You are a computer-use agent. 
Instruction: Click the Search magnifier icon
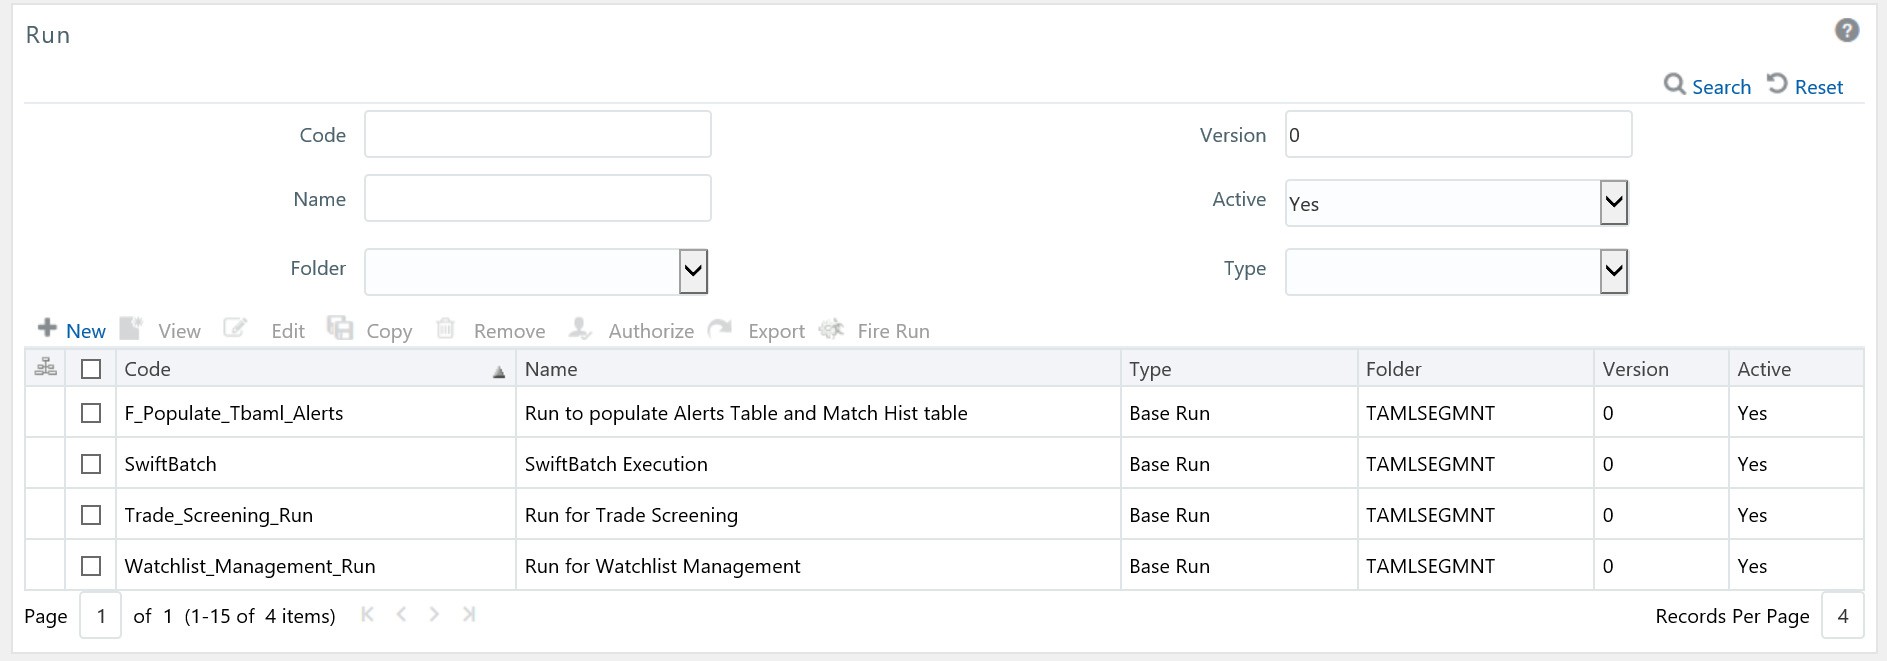coord(1674,84)
